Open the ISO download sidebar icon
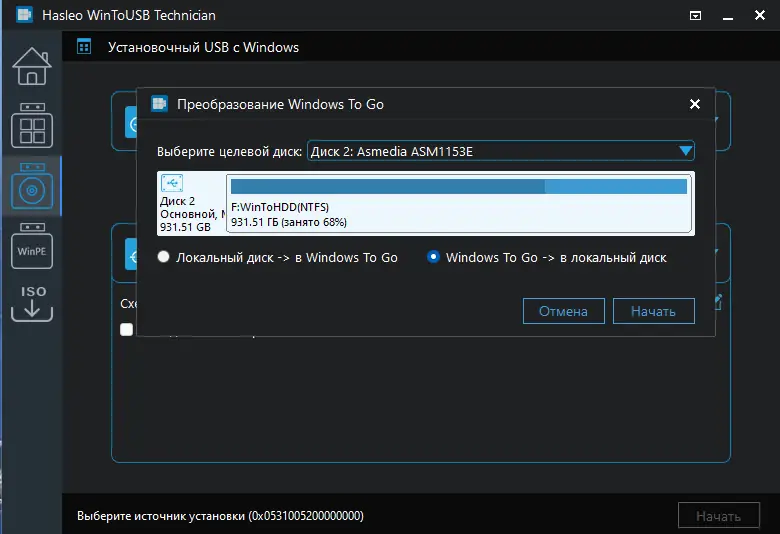The height and width of the screenshot is (534, 780). pyautogui.click(x=32, y=303)
